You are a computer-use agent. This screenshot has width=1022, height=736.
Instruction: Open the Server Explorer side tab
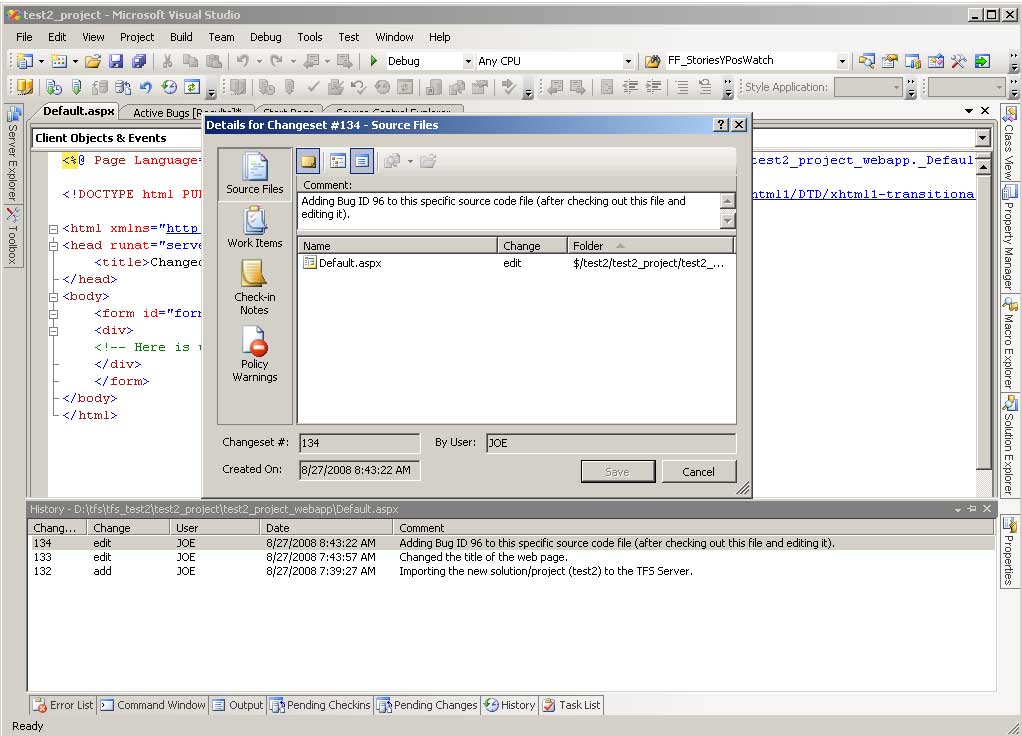click(x=13, y=155)
